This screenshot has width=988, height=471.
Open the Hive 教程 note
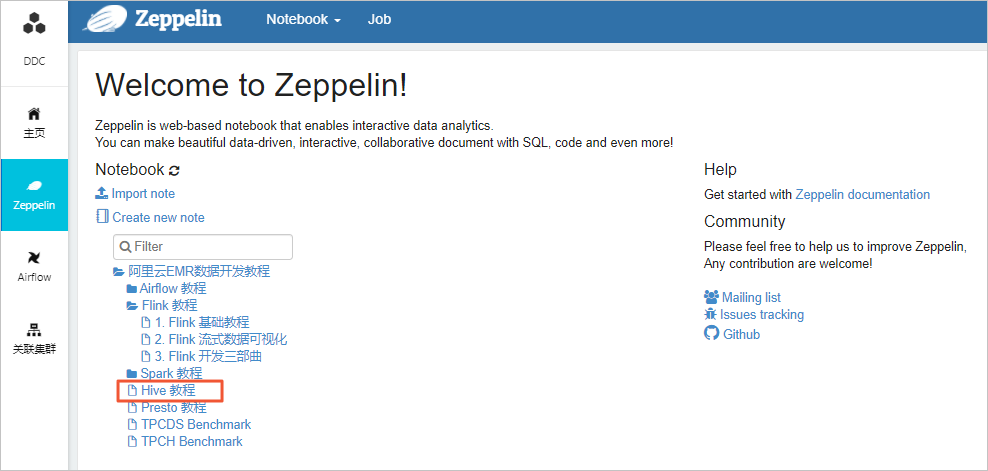168,391
